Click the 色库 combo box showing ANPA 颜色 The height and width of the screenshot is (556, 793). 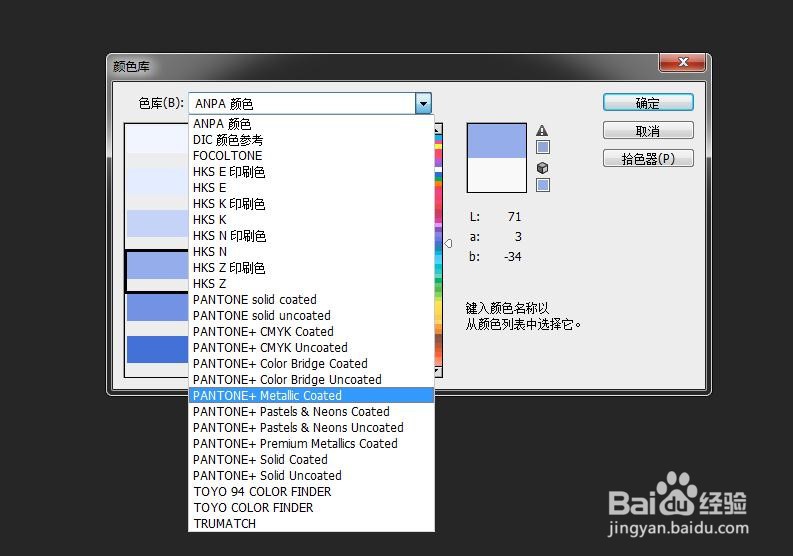(310, 104)
